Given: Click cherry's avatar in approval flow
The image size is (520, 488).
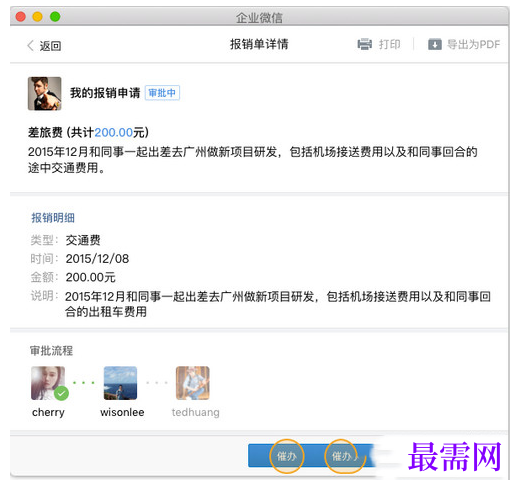Looking at the screenshot, I should coord(48,383).
